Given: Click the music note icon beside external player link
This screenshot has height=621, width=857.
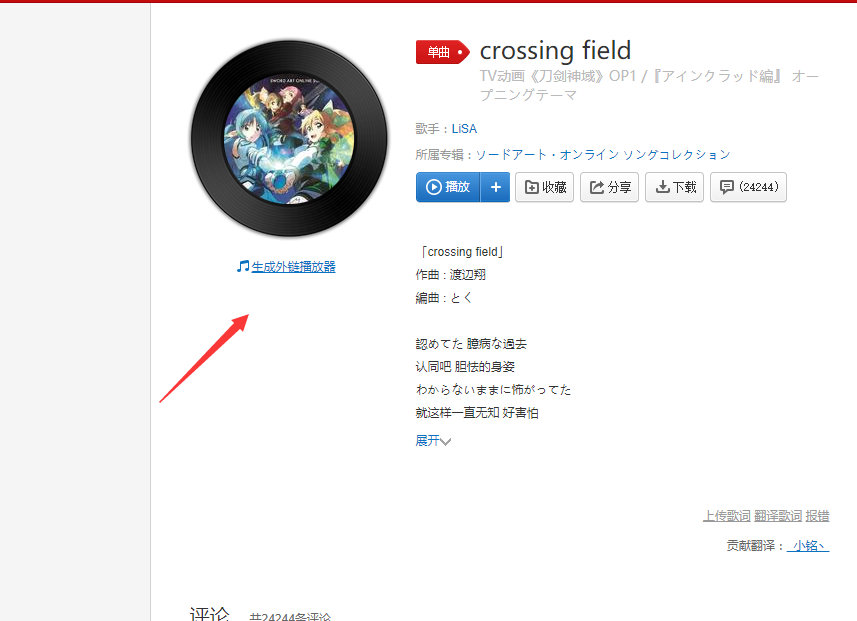Looking at the screenshot, I should tap(243, 266).
